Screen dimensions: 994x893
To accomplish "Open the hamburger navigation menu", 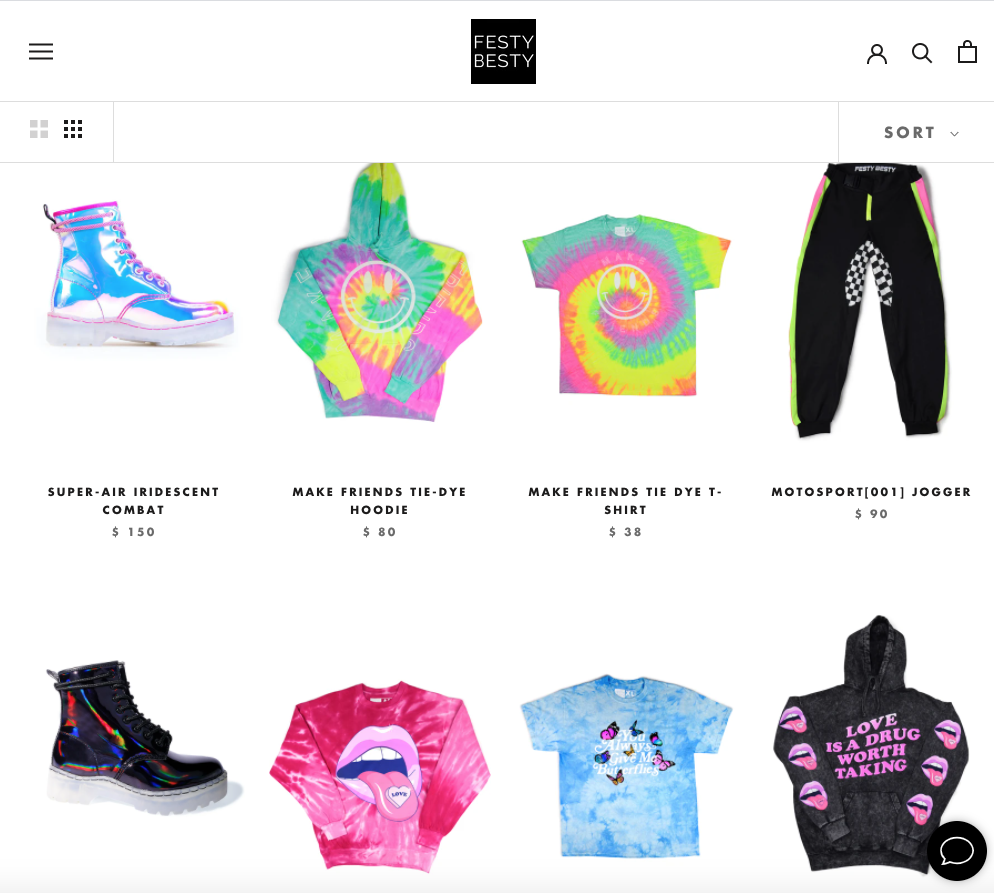I will pos(41,51).
